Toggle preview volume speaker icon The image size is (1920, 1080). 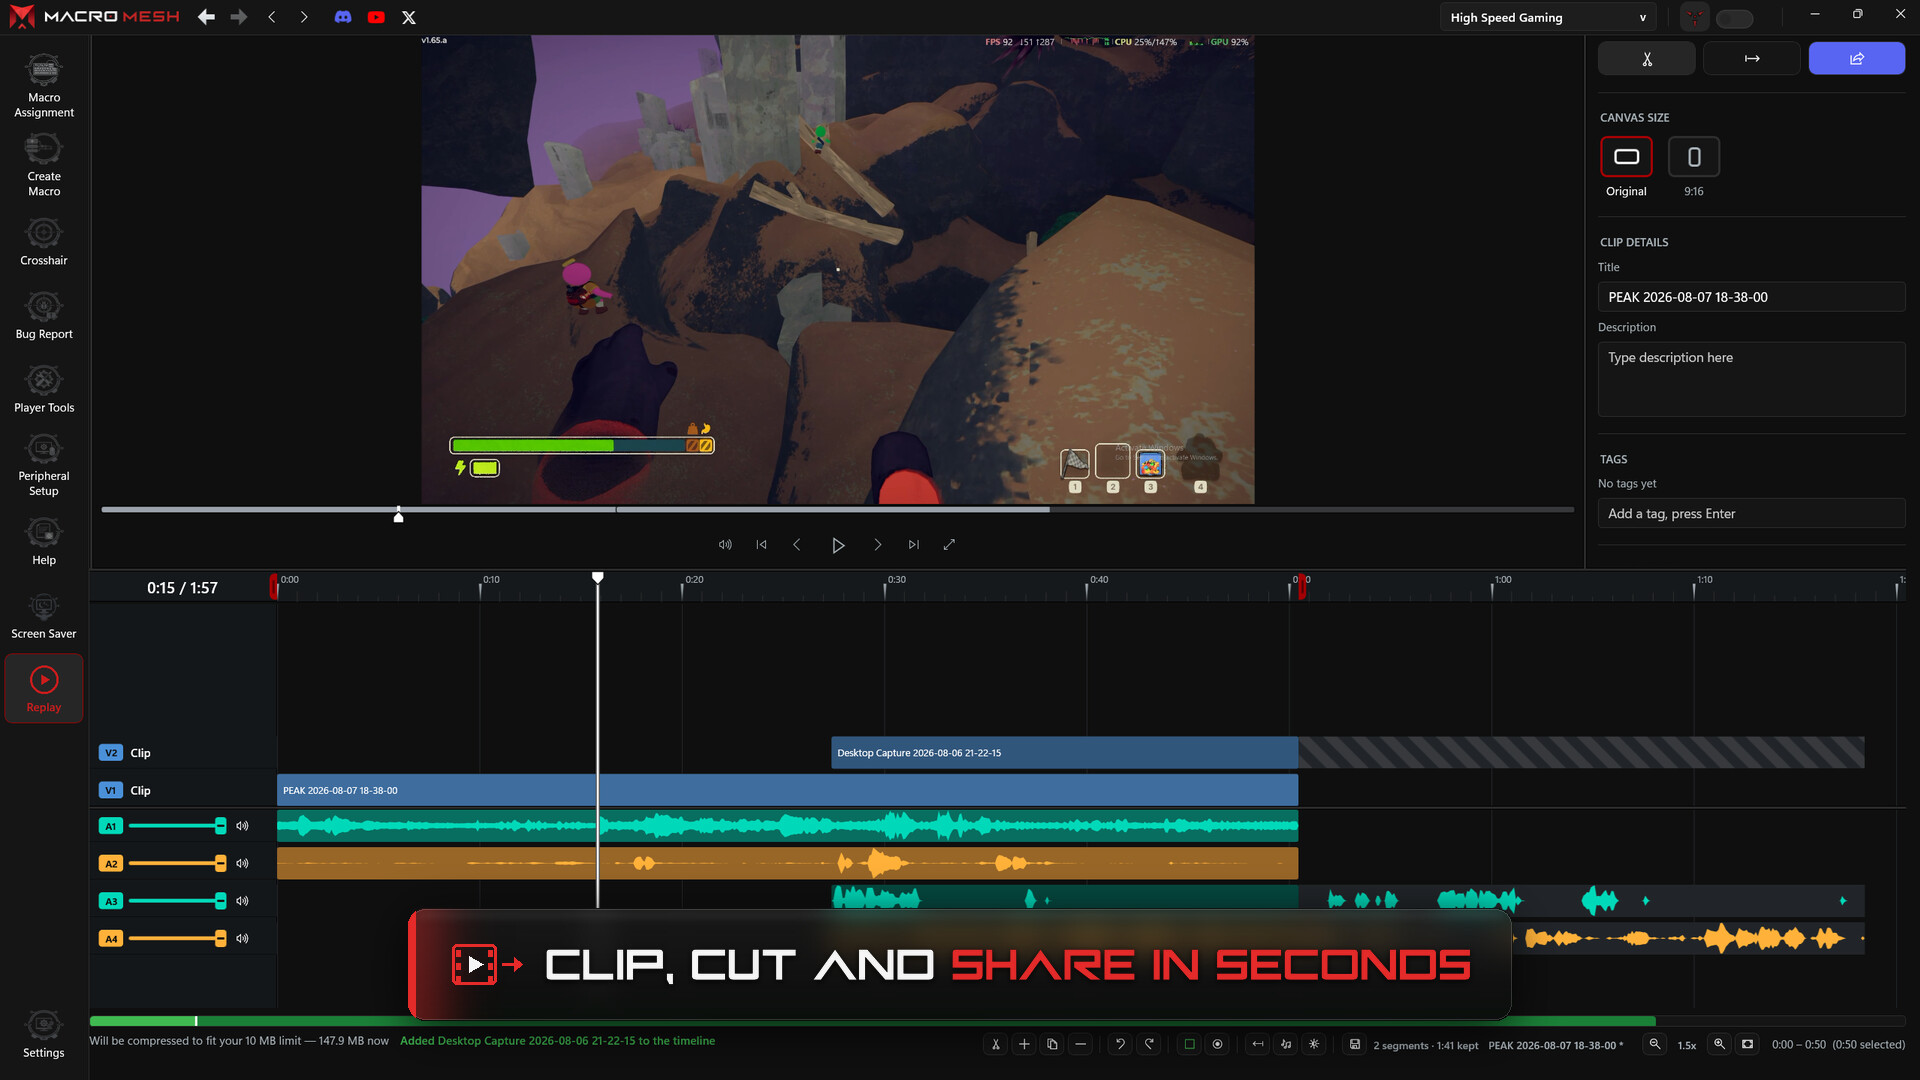click(725, 545)
